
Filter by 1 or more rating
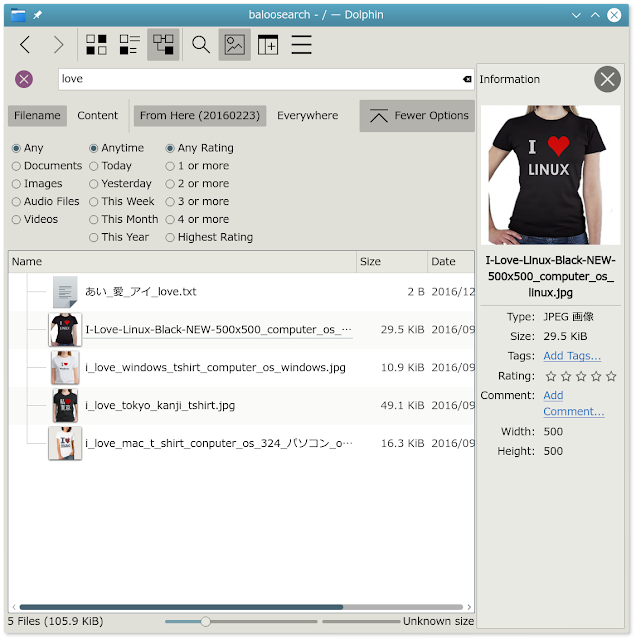click(197, 166)
